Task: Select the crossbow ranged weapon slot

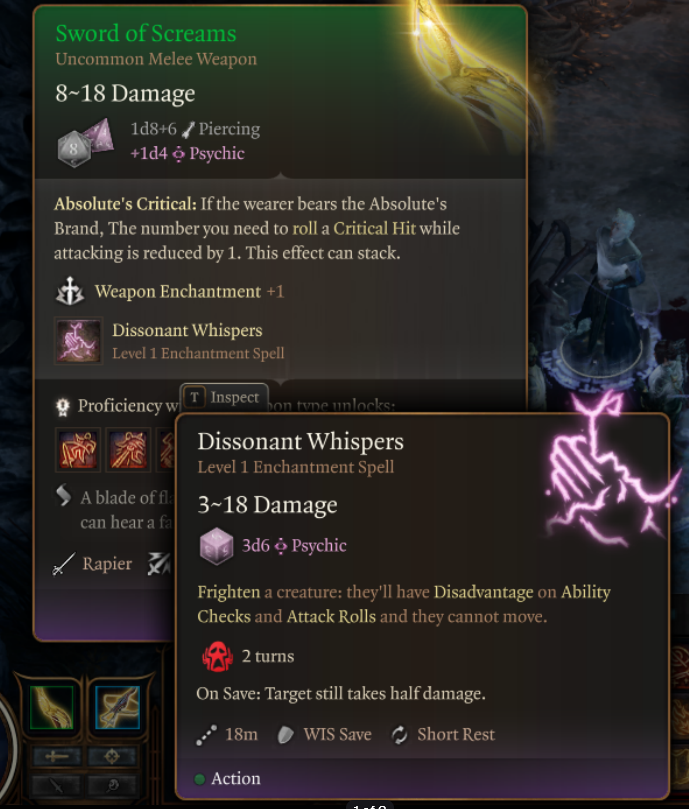Action: [118, 707]
